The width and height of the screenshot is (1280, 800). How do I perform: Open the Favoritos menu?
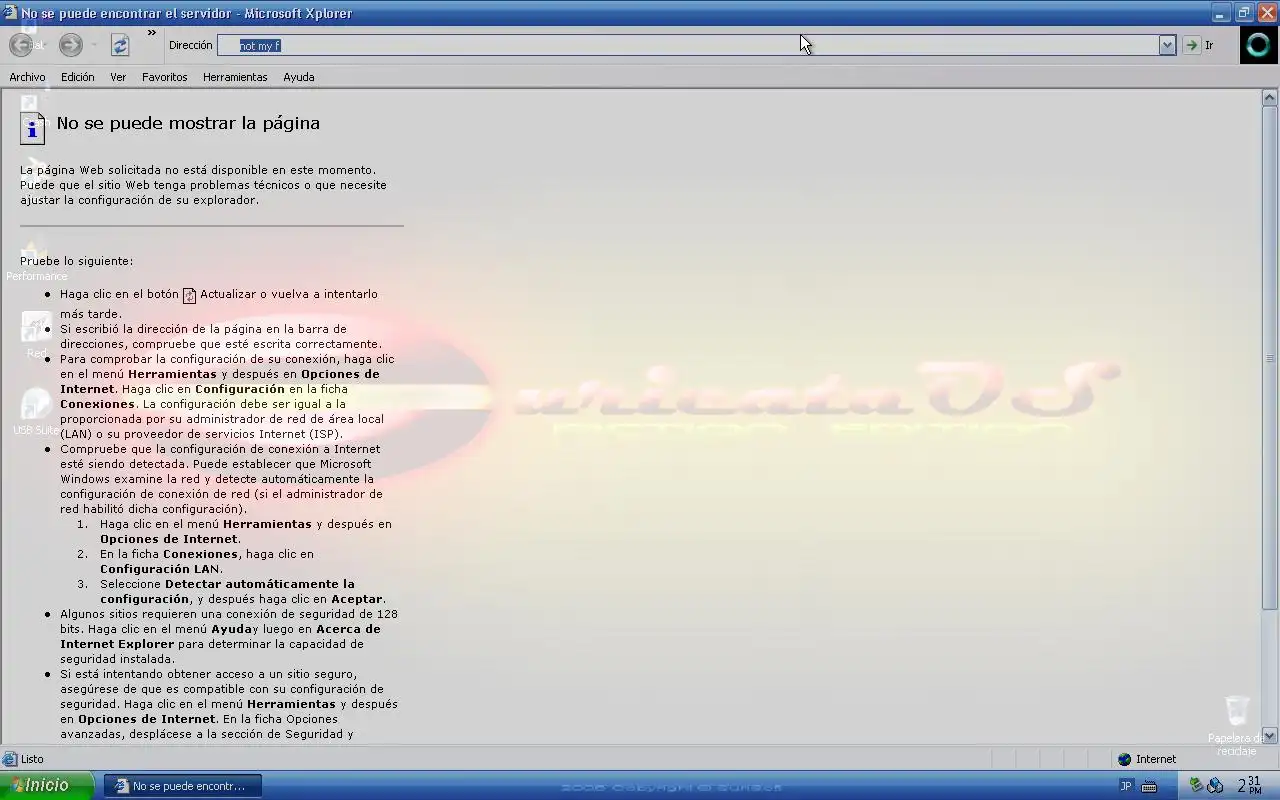point(164,77)
